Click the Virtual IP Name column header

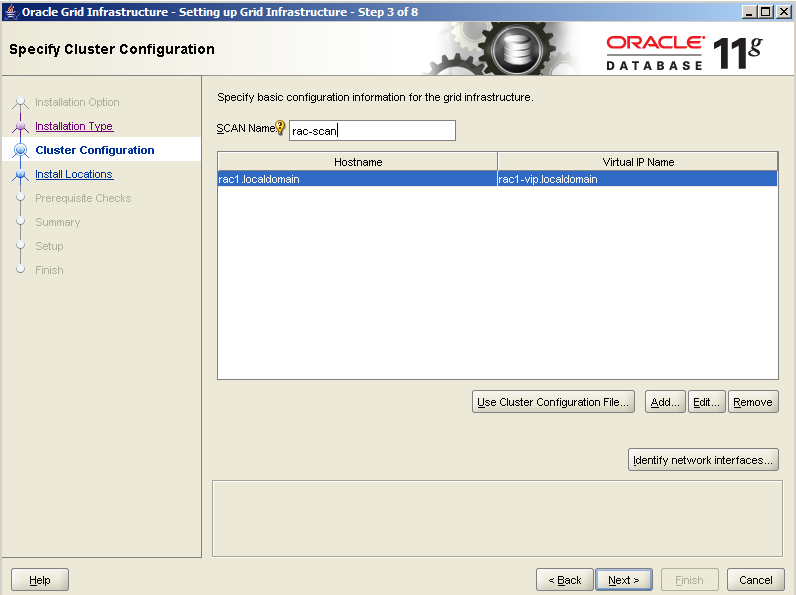pos(638,161)
